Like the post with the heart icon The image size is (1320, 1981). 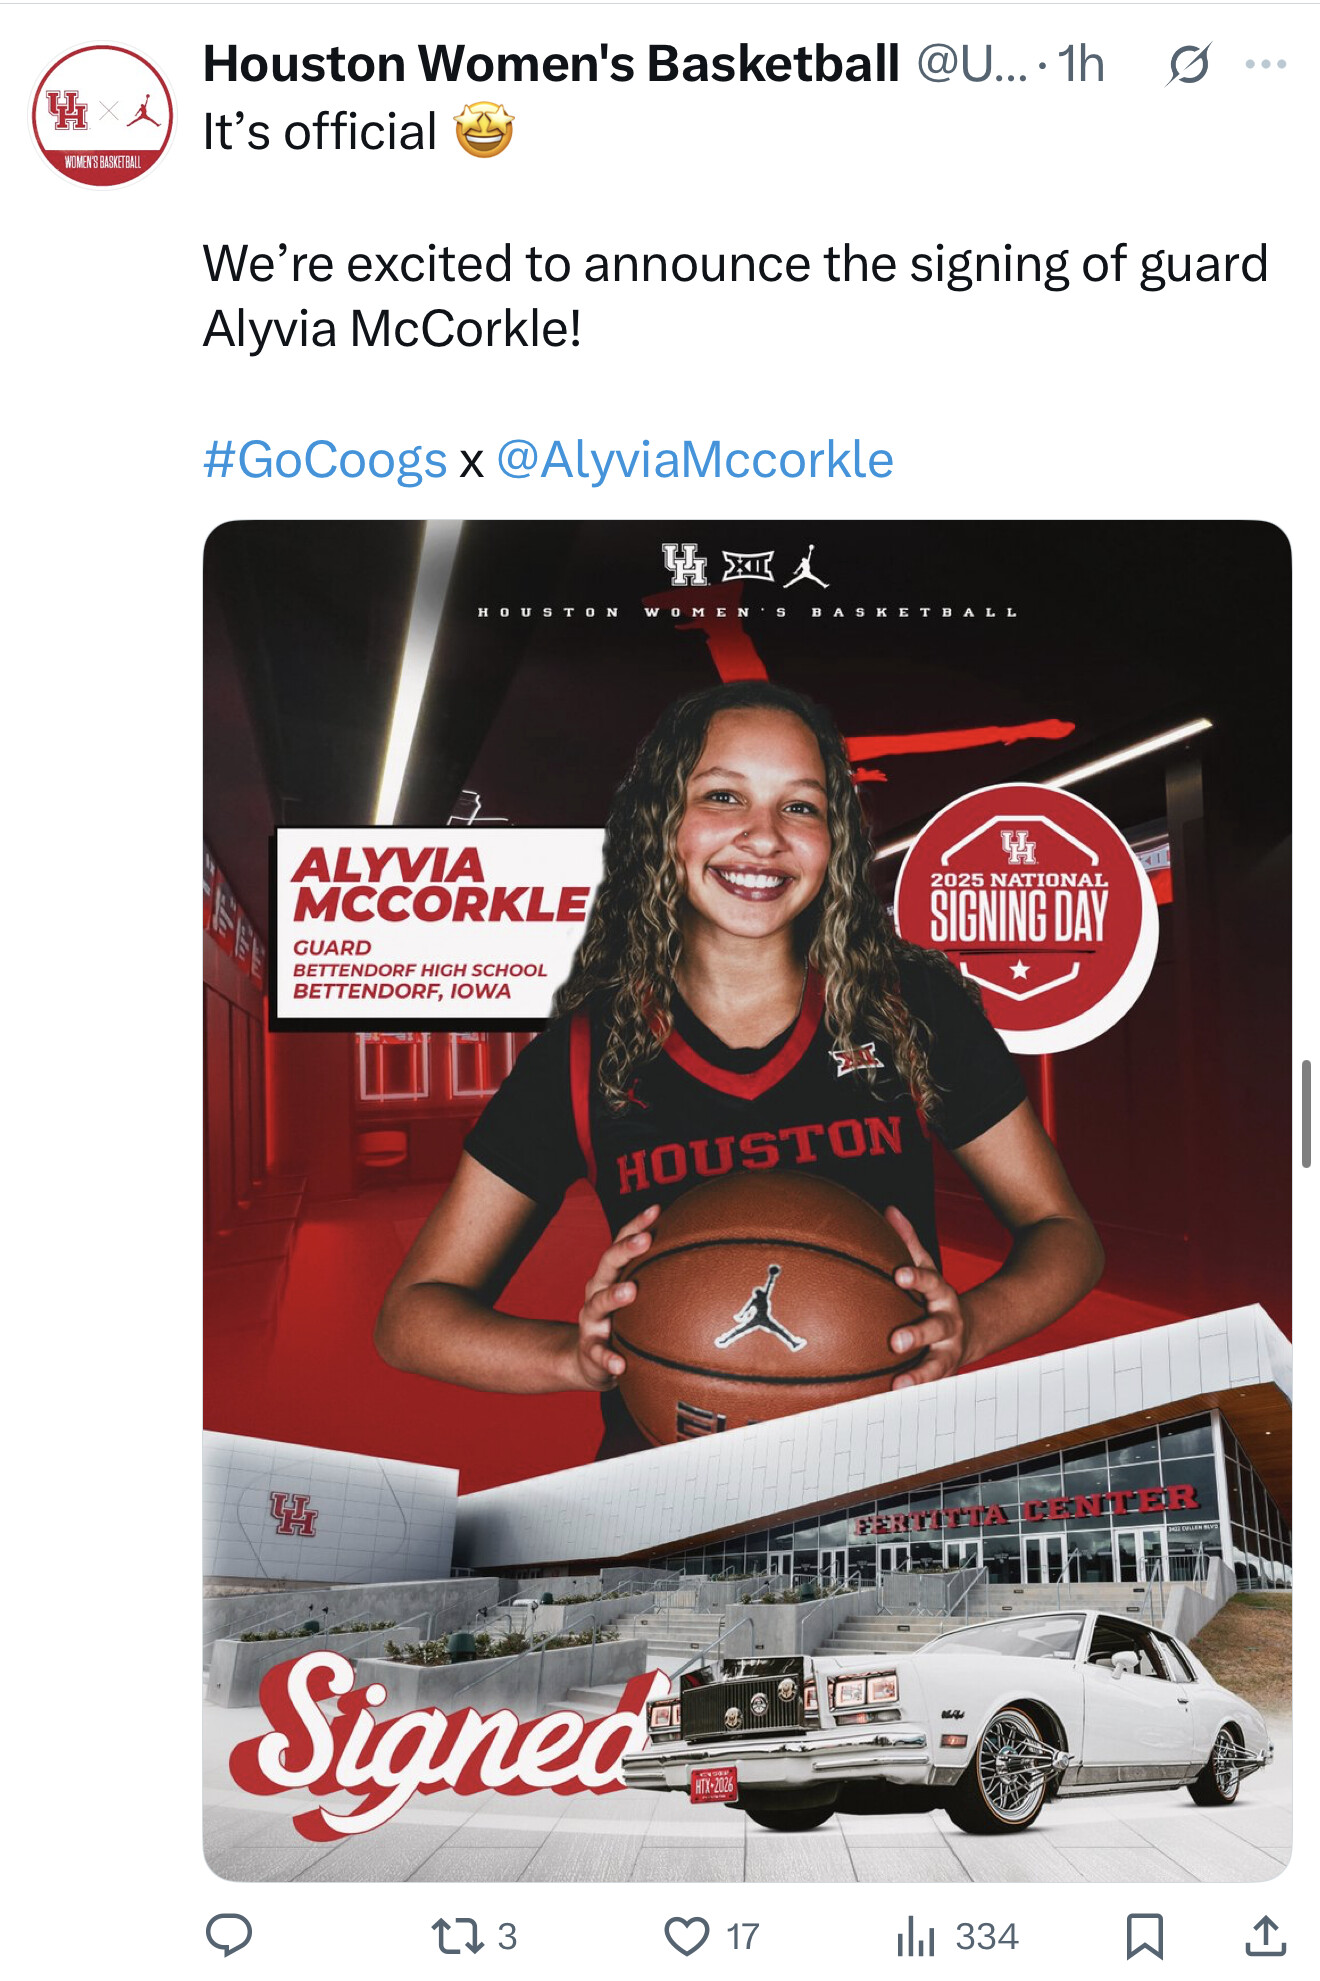point(687,1936)
